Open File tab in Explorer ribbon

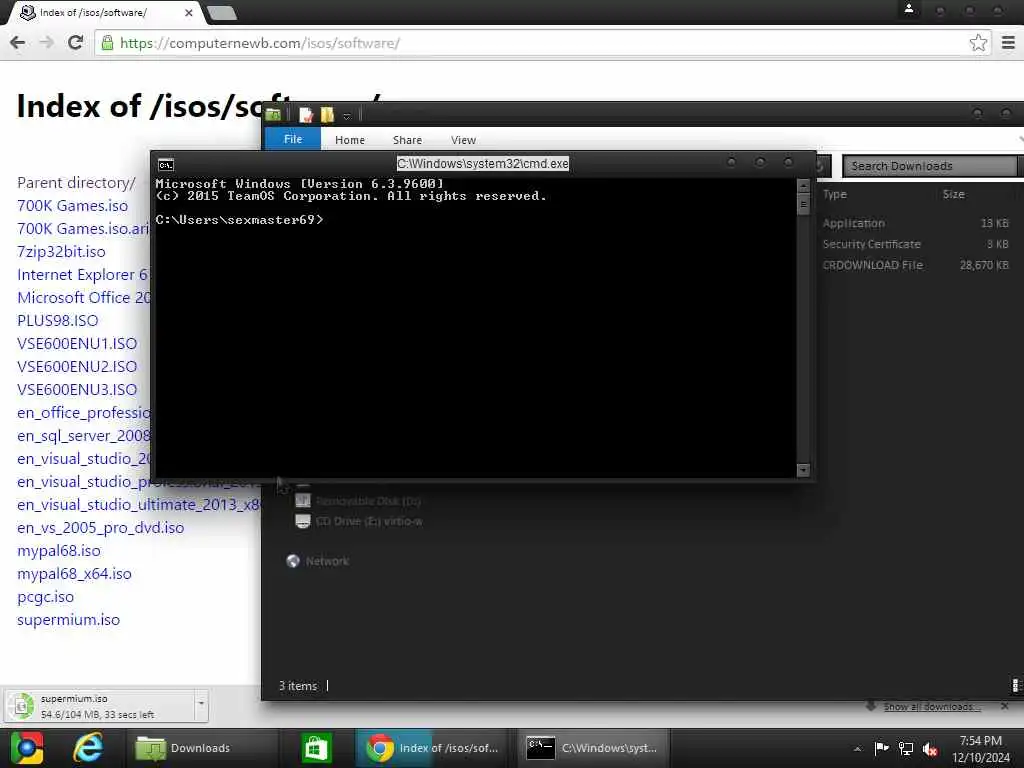(293, 139)
